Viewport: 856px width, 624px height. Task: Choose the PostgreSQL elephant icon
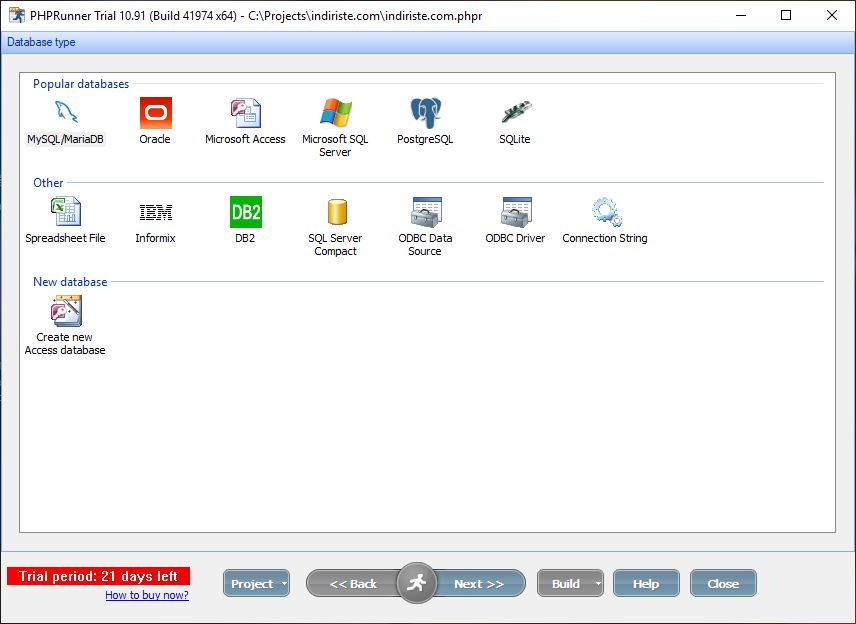425,112
